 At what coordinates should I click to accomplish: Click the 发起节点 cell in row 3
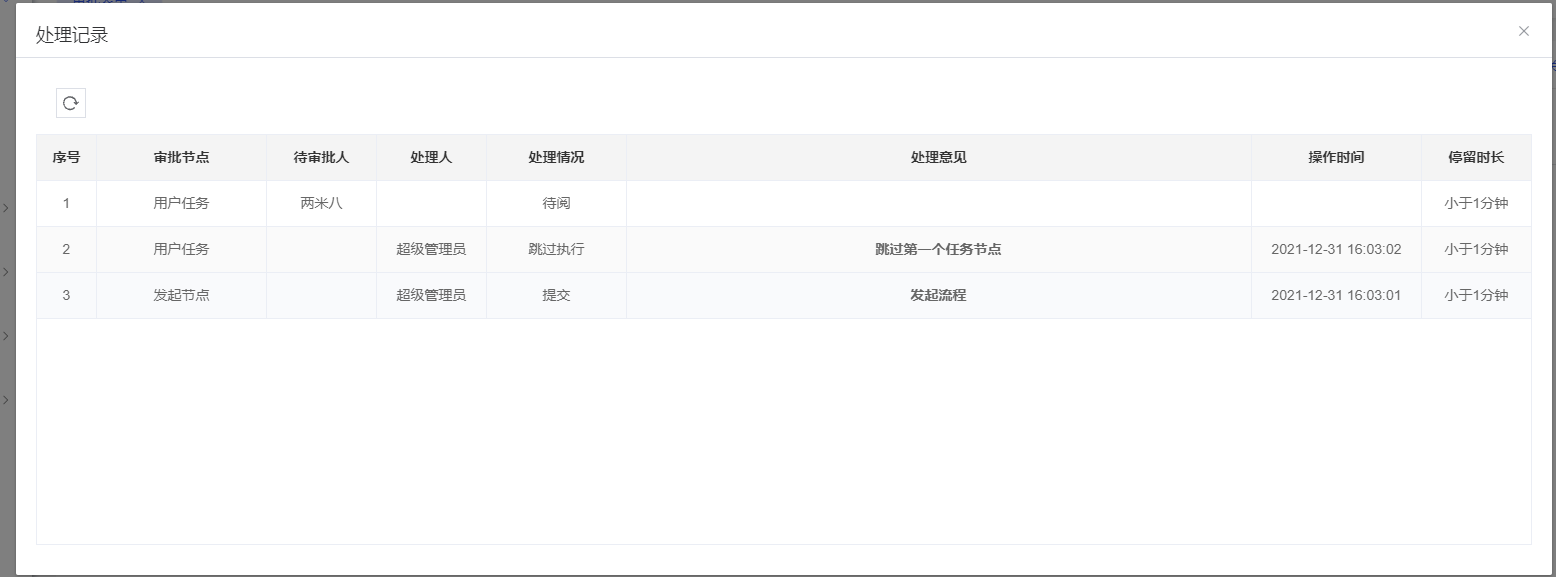(182, 296)
